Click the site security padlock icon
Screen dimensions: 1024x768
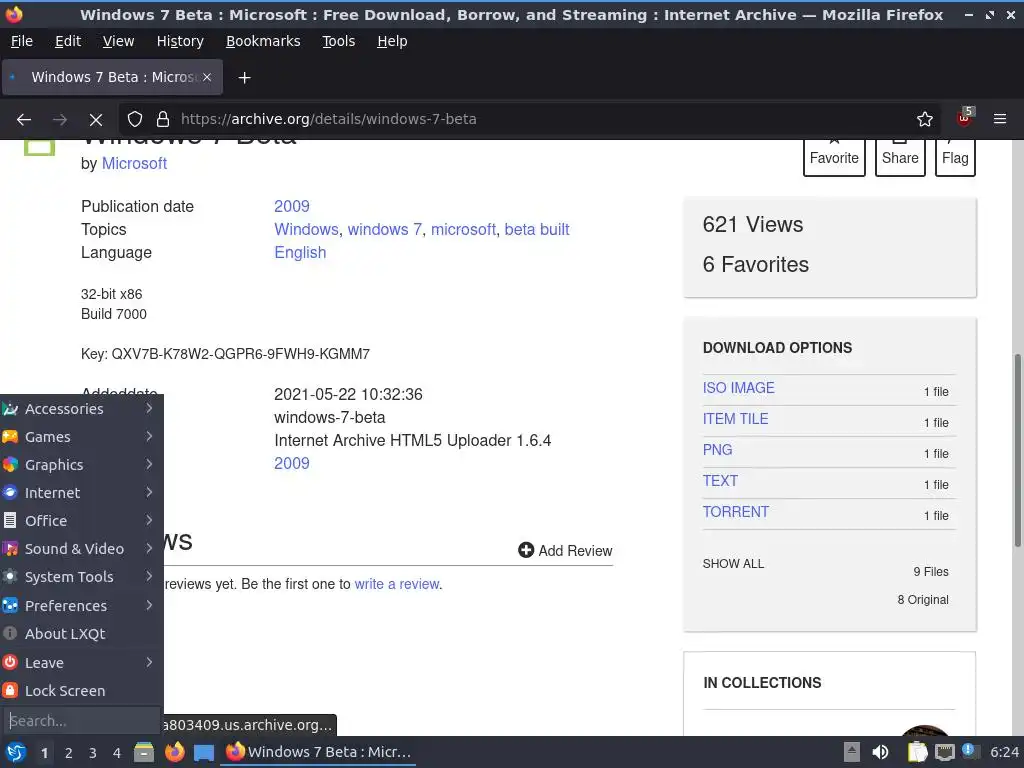pyautogui.click(x=163, y=120)
